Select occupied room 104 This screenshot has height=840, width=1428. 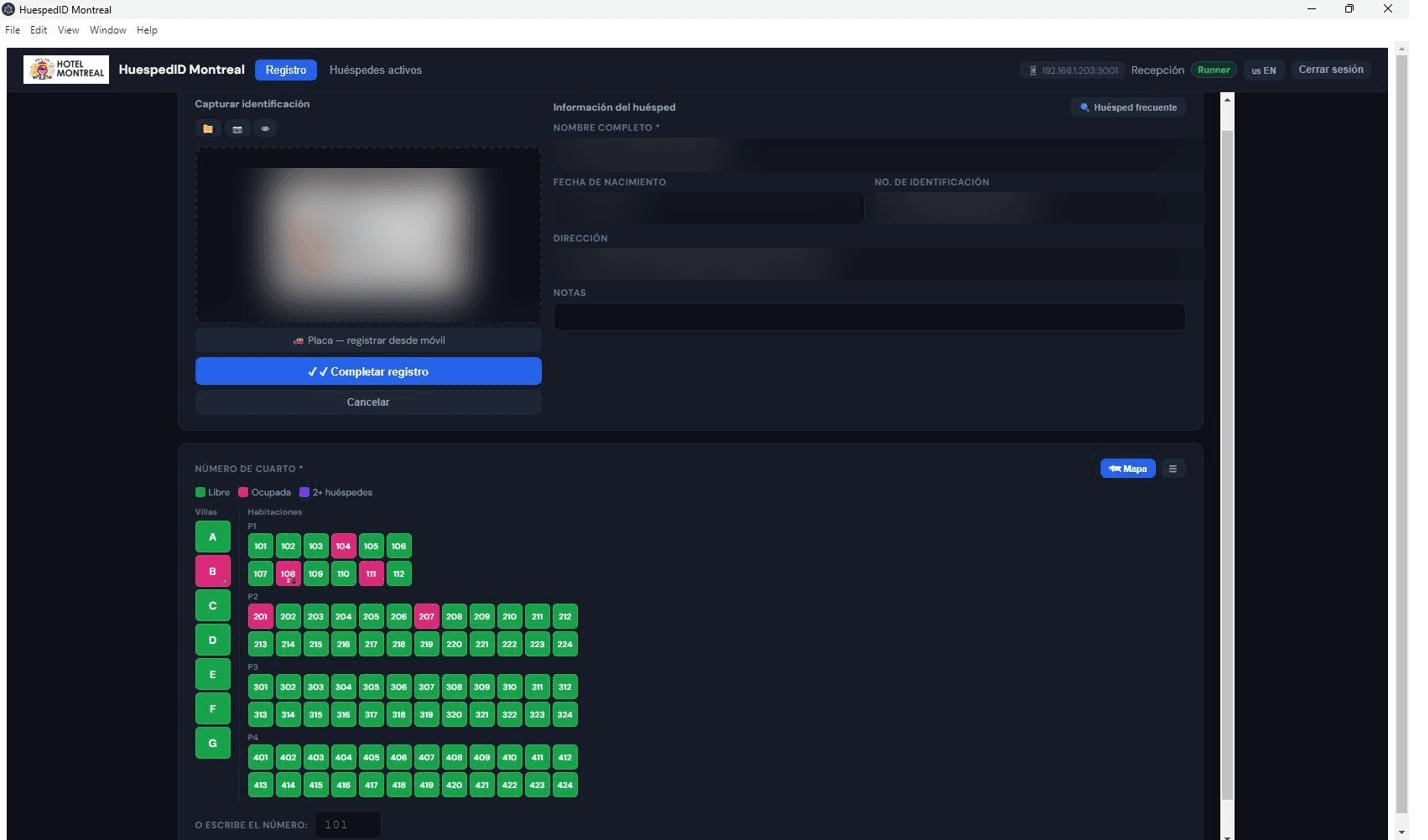coord(344,546)
